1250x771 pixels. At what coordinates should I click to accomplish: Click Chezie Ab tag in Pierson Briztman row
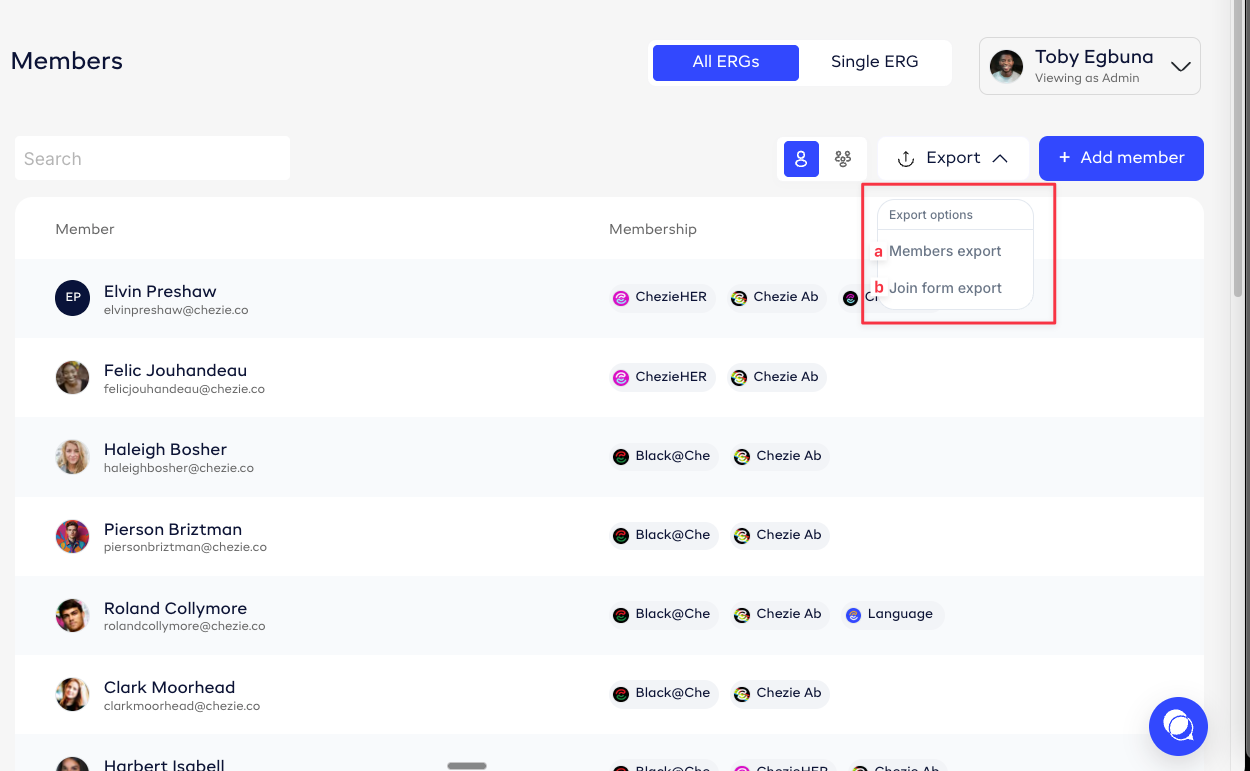point(780,535)
